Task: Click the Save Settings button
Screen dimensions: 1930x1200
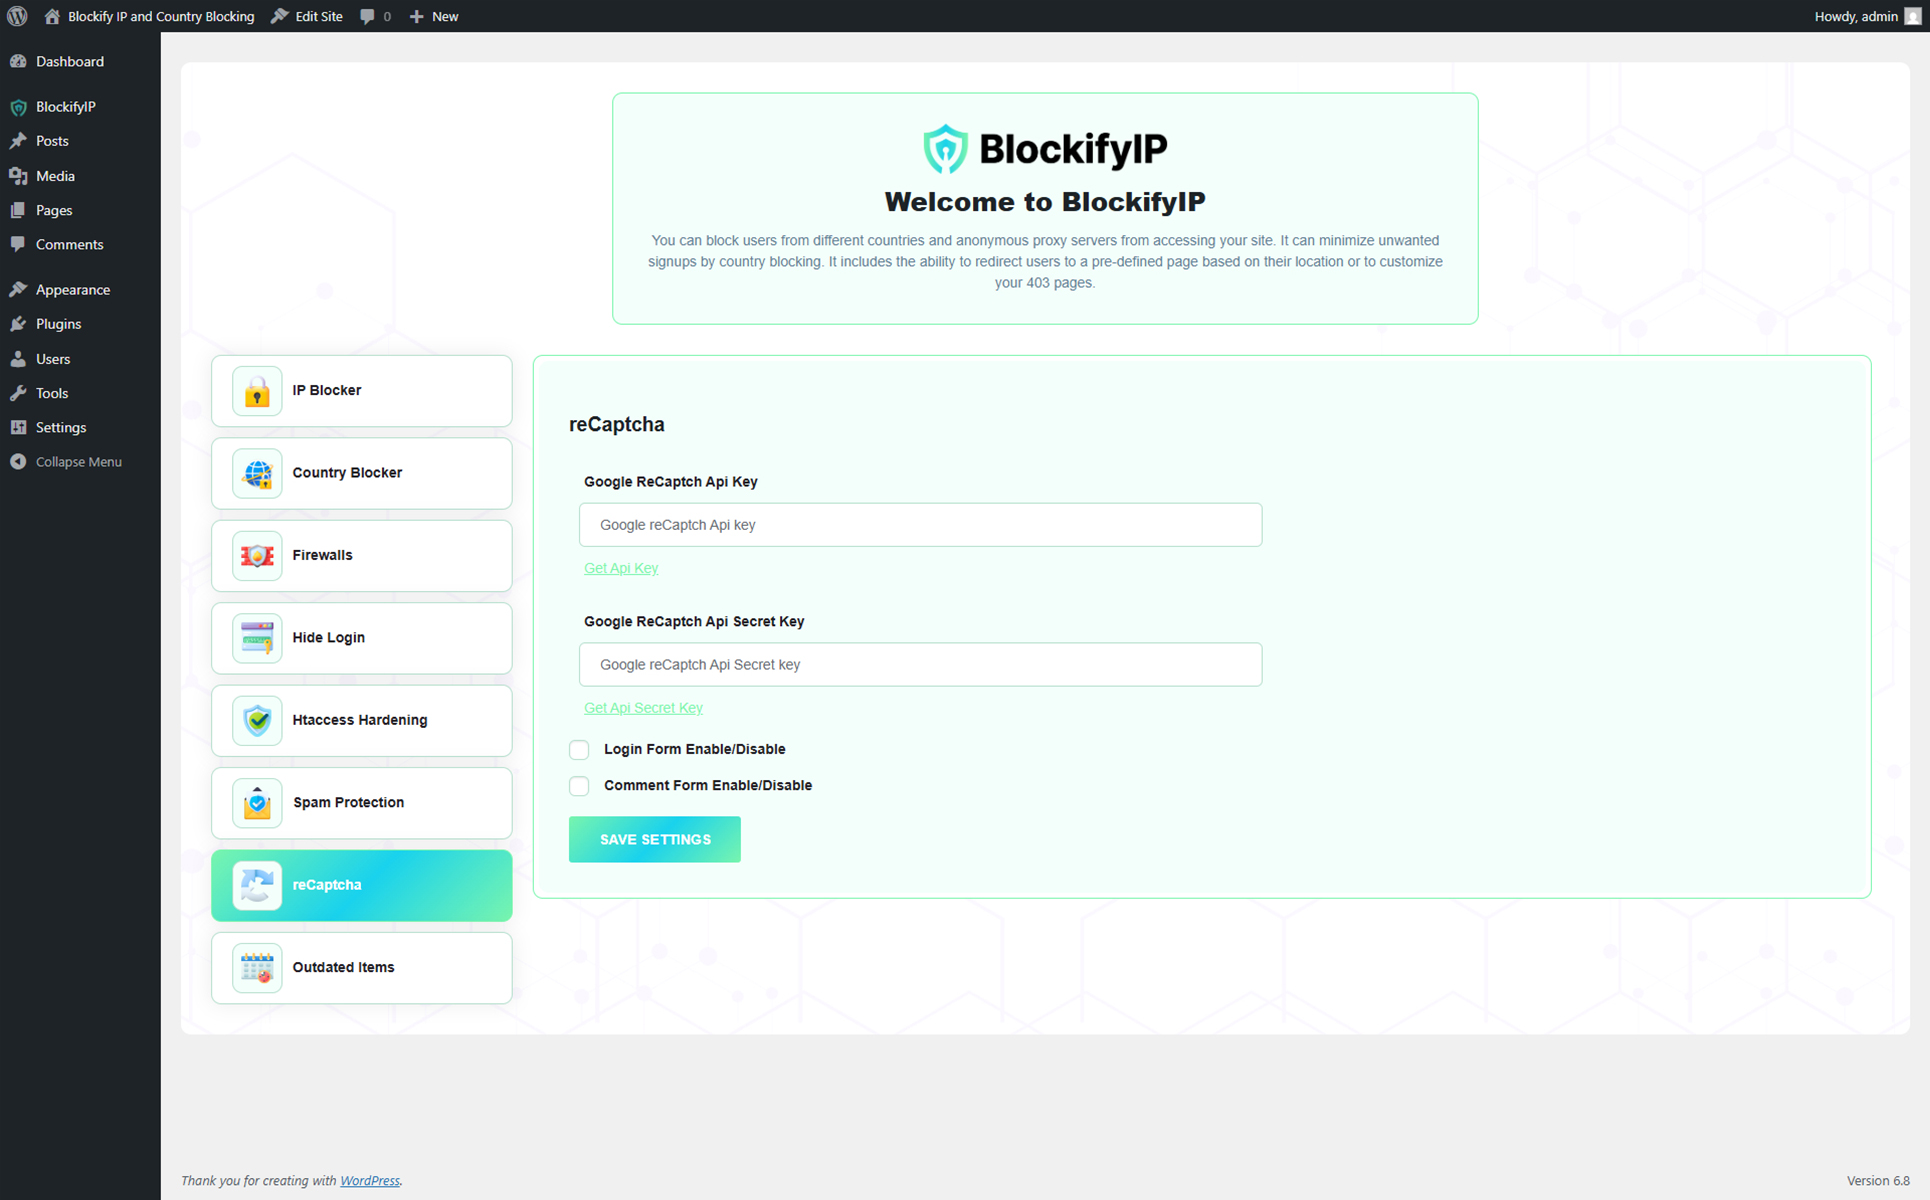Action: coord(655,839)
